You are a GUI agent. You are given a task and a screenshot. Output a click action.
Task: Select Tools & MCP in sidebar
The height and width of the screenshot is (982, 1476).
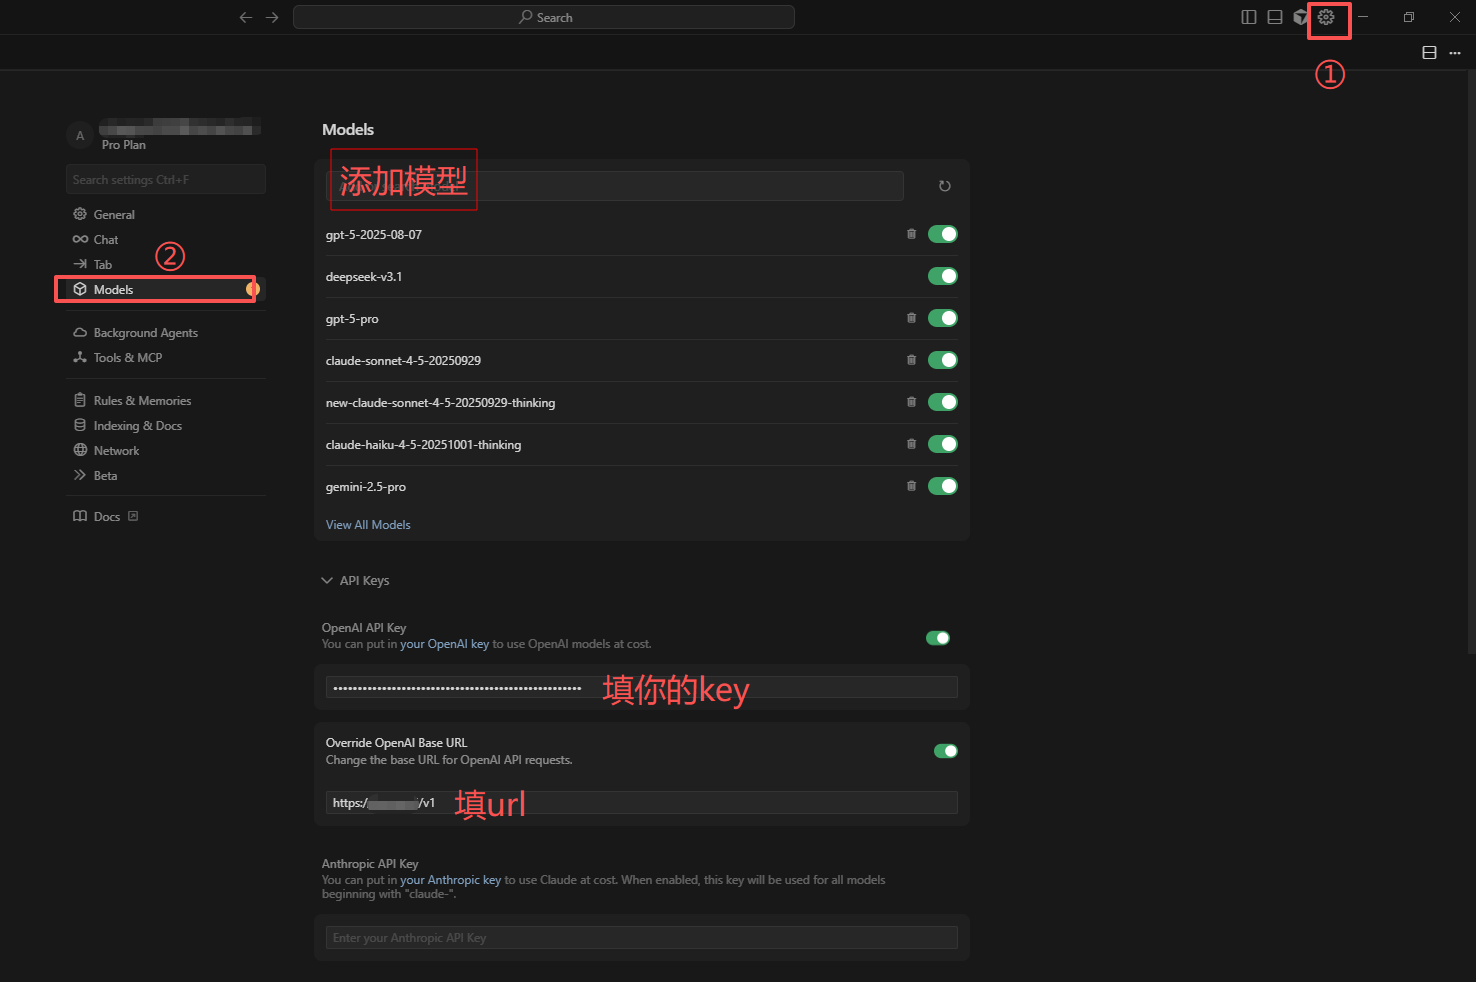127,357
